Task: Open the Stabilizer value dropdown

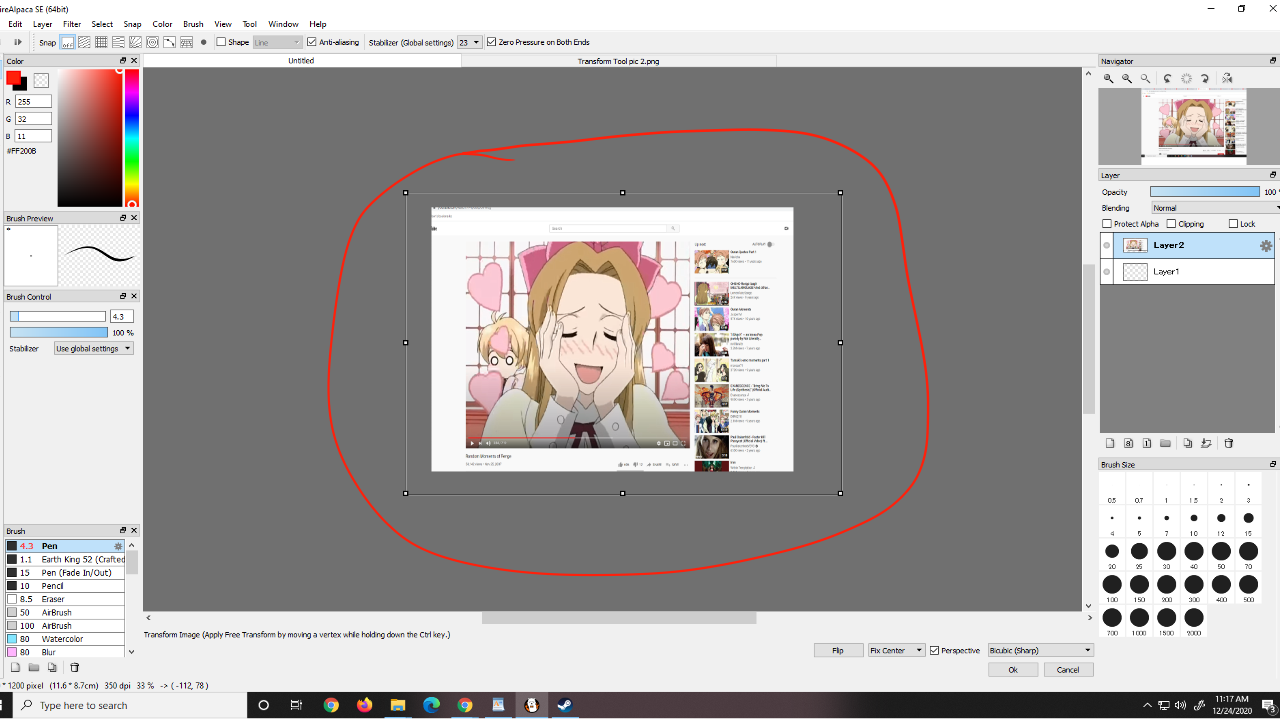Action: pyautogui.click(x=469, y=42)
